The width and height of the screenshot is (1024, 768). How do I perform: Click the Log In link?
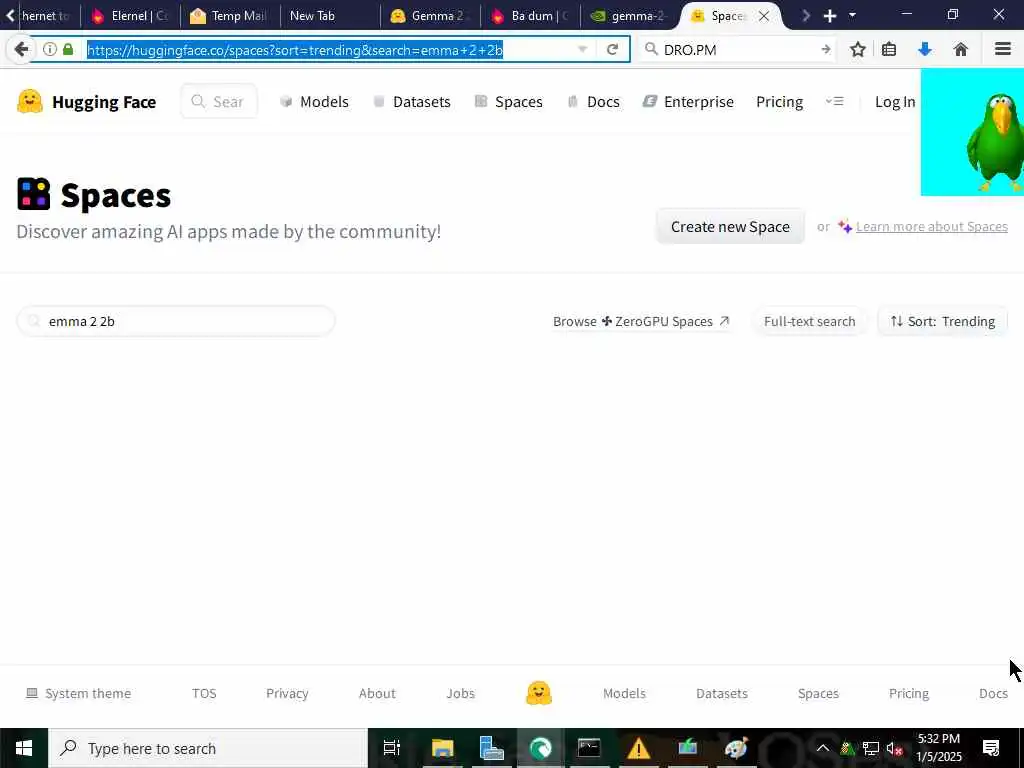coord(895,102)
